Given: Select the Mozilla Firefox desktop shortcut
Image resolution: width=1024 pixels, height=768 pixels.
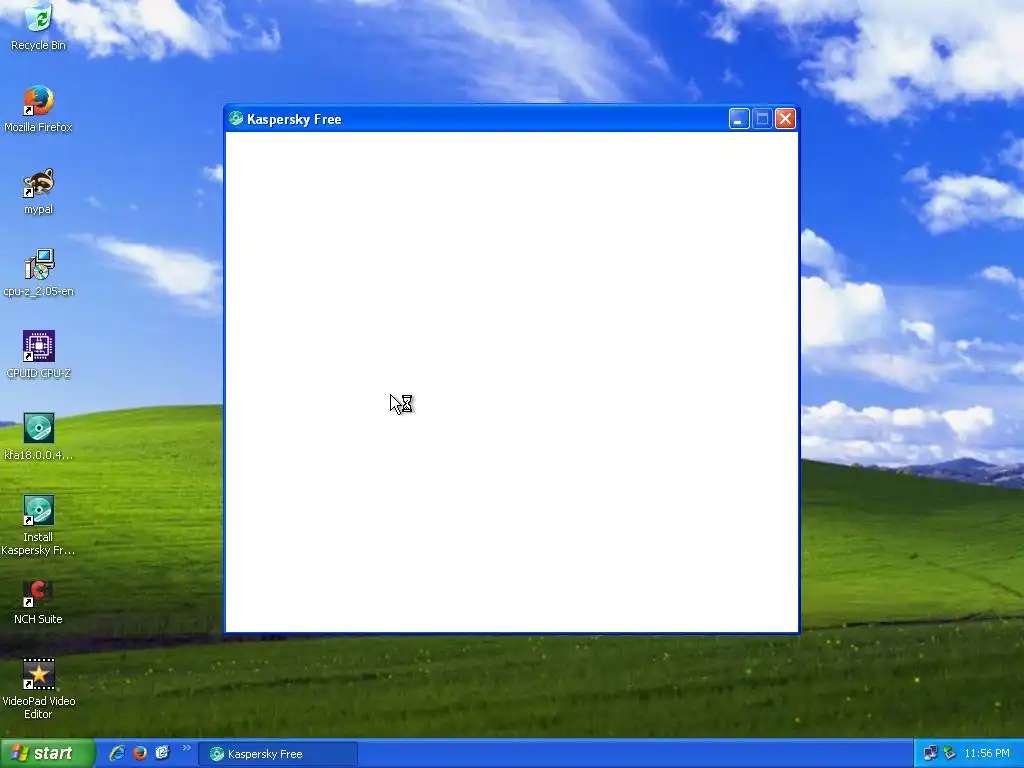Looking at the screenshot, I should [x=39, y=101].
